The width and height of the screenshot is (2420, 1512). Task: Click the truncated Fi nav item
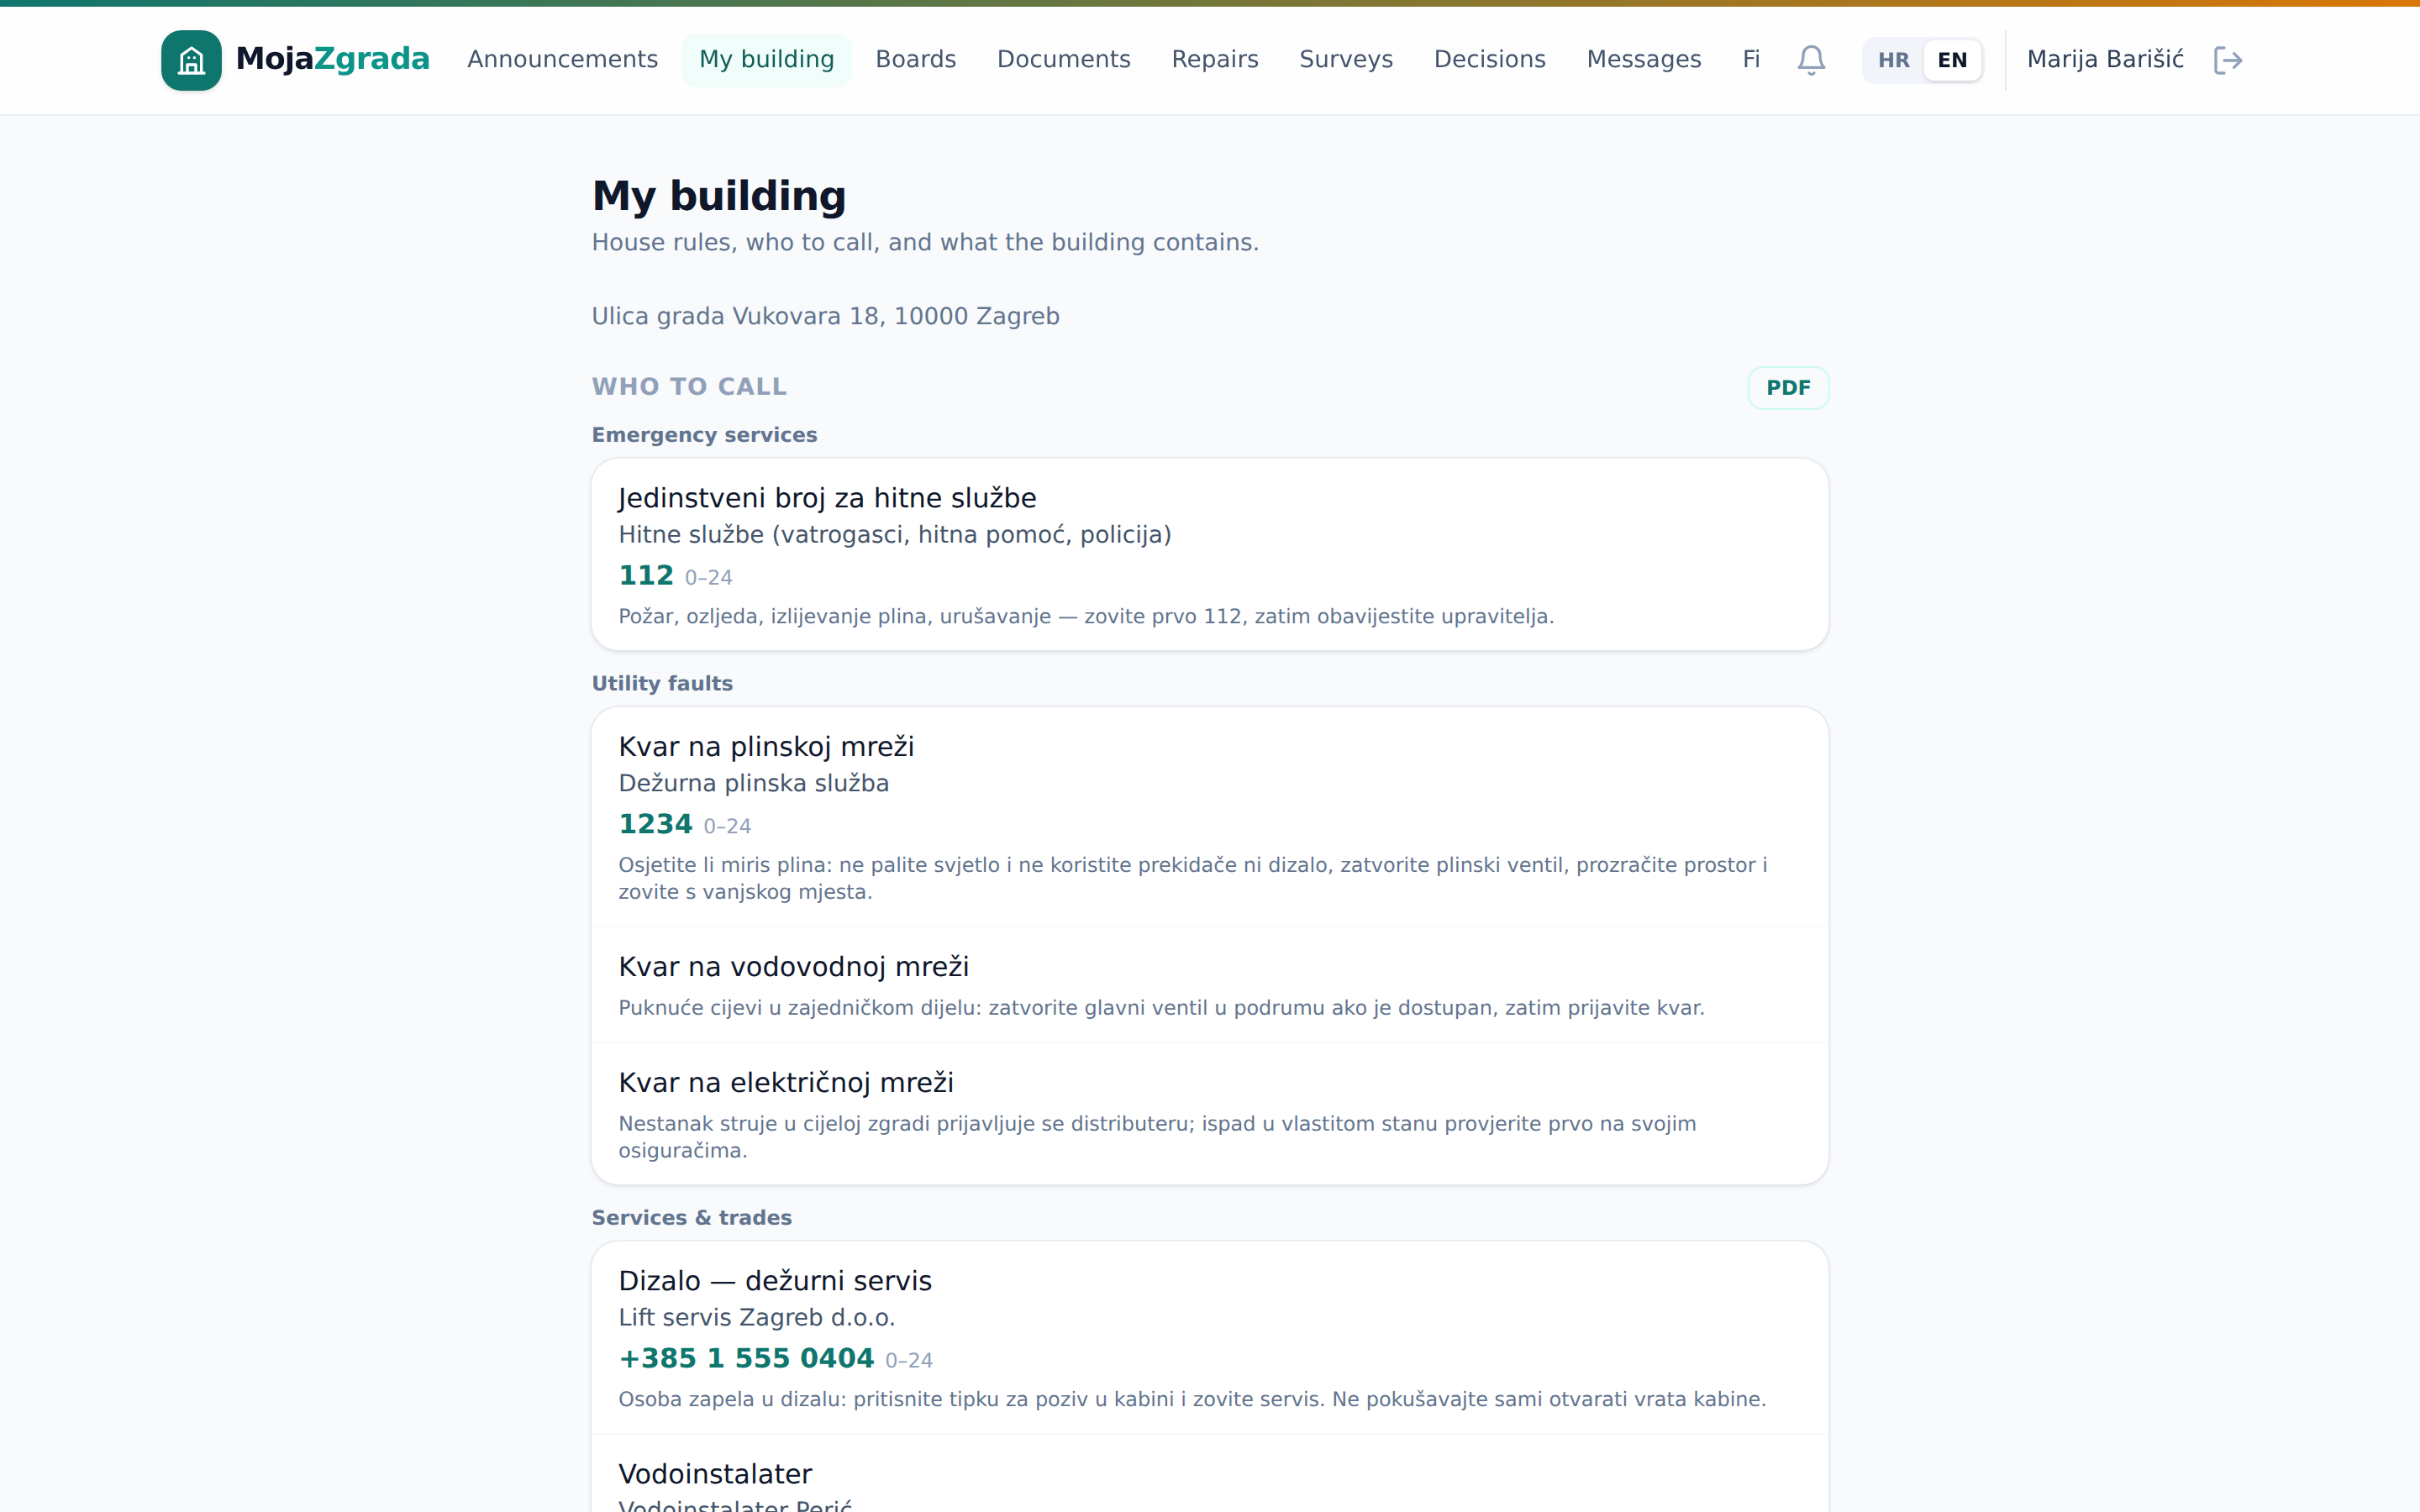1750,60
